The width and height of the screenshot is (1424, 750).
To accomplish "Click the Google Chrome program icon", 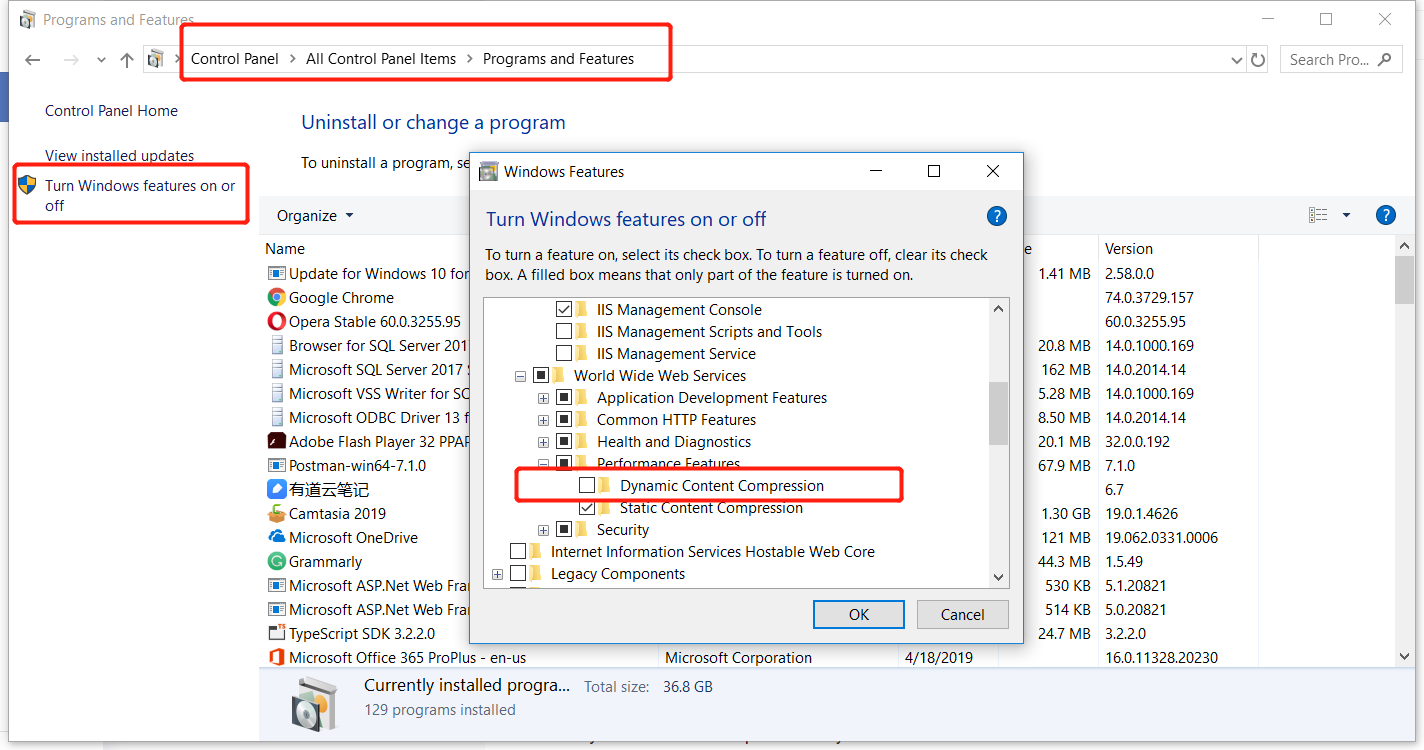I will point(277,298).
